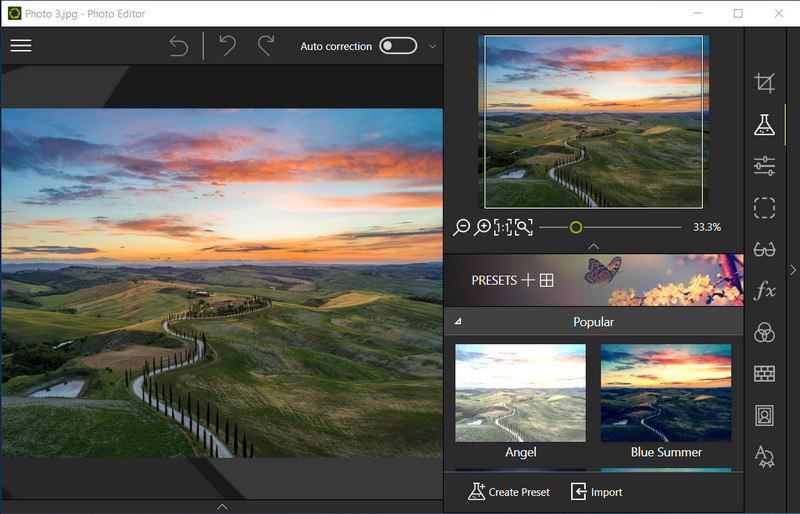Screen dimensions: 800x514
Task: Click the PRESETS header label
Action: (494, 280)
